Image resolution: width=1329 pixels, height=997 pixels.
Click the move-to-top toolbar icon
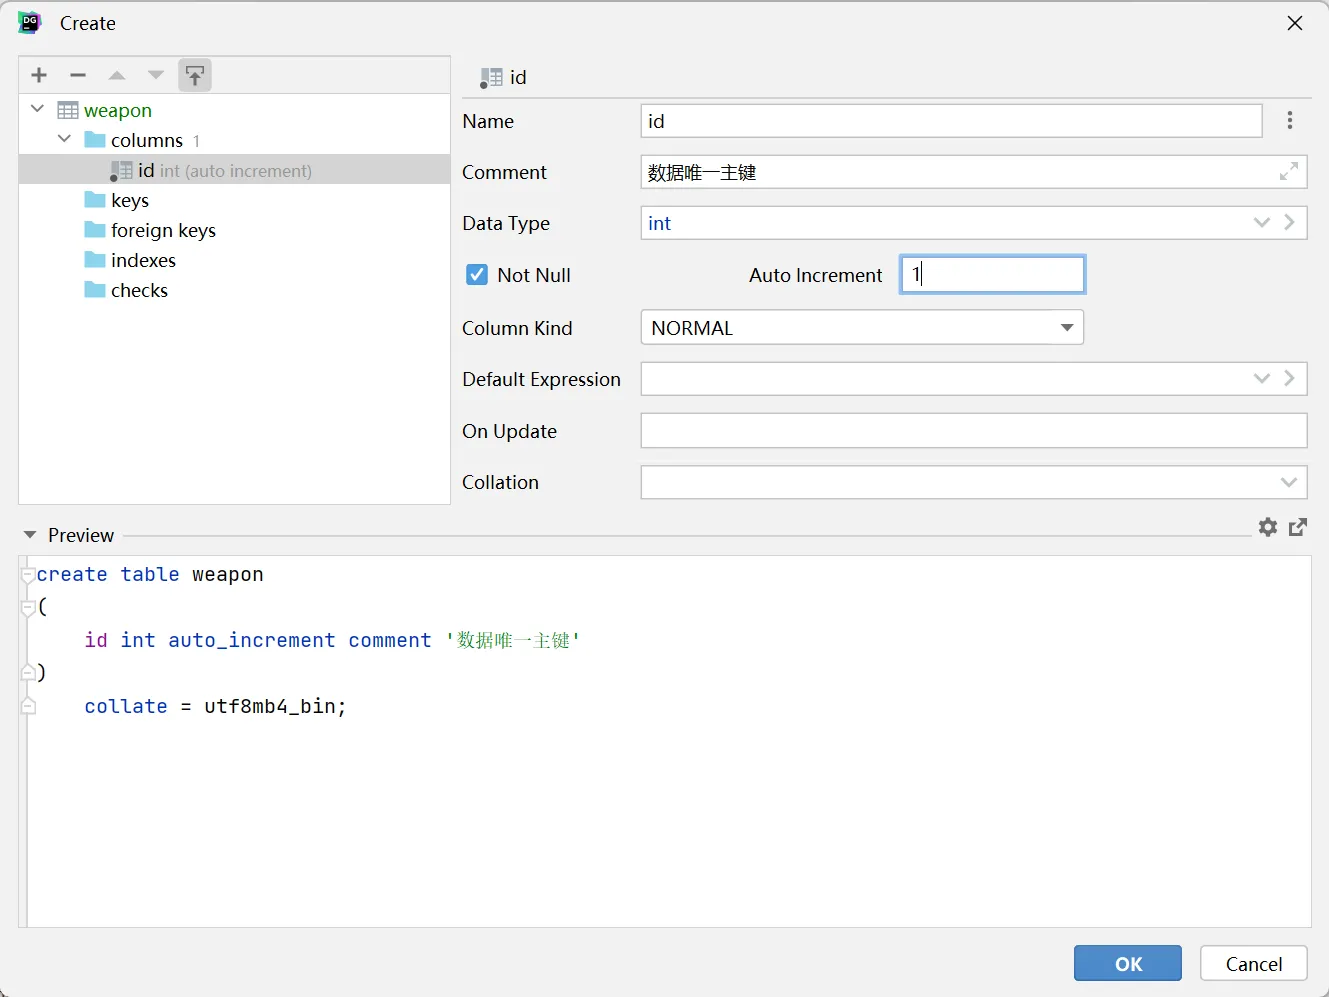pos(195,75)
